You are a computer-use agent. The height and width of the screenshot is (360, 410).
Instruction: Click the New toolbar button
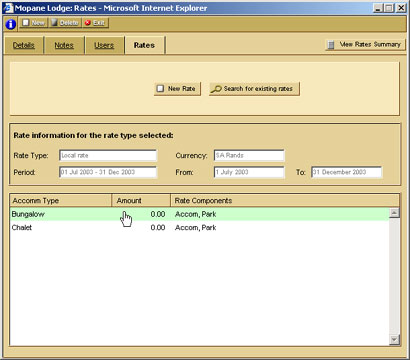click(x=33, y=23)
